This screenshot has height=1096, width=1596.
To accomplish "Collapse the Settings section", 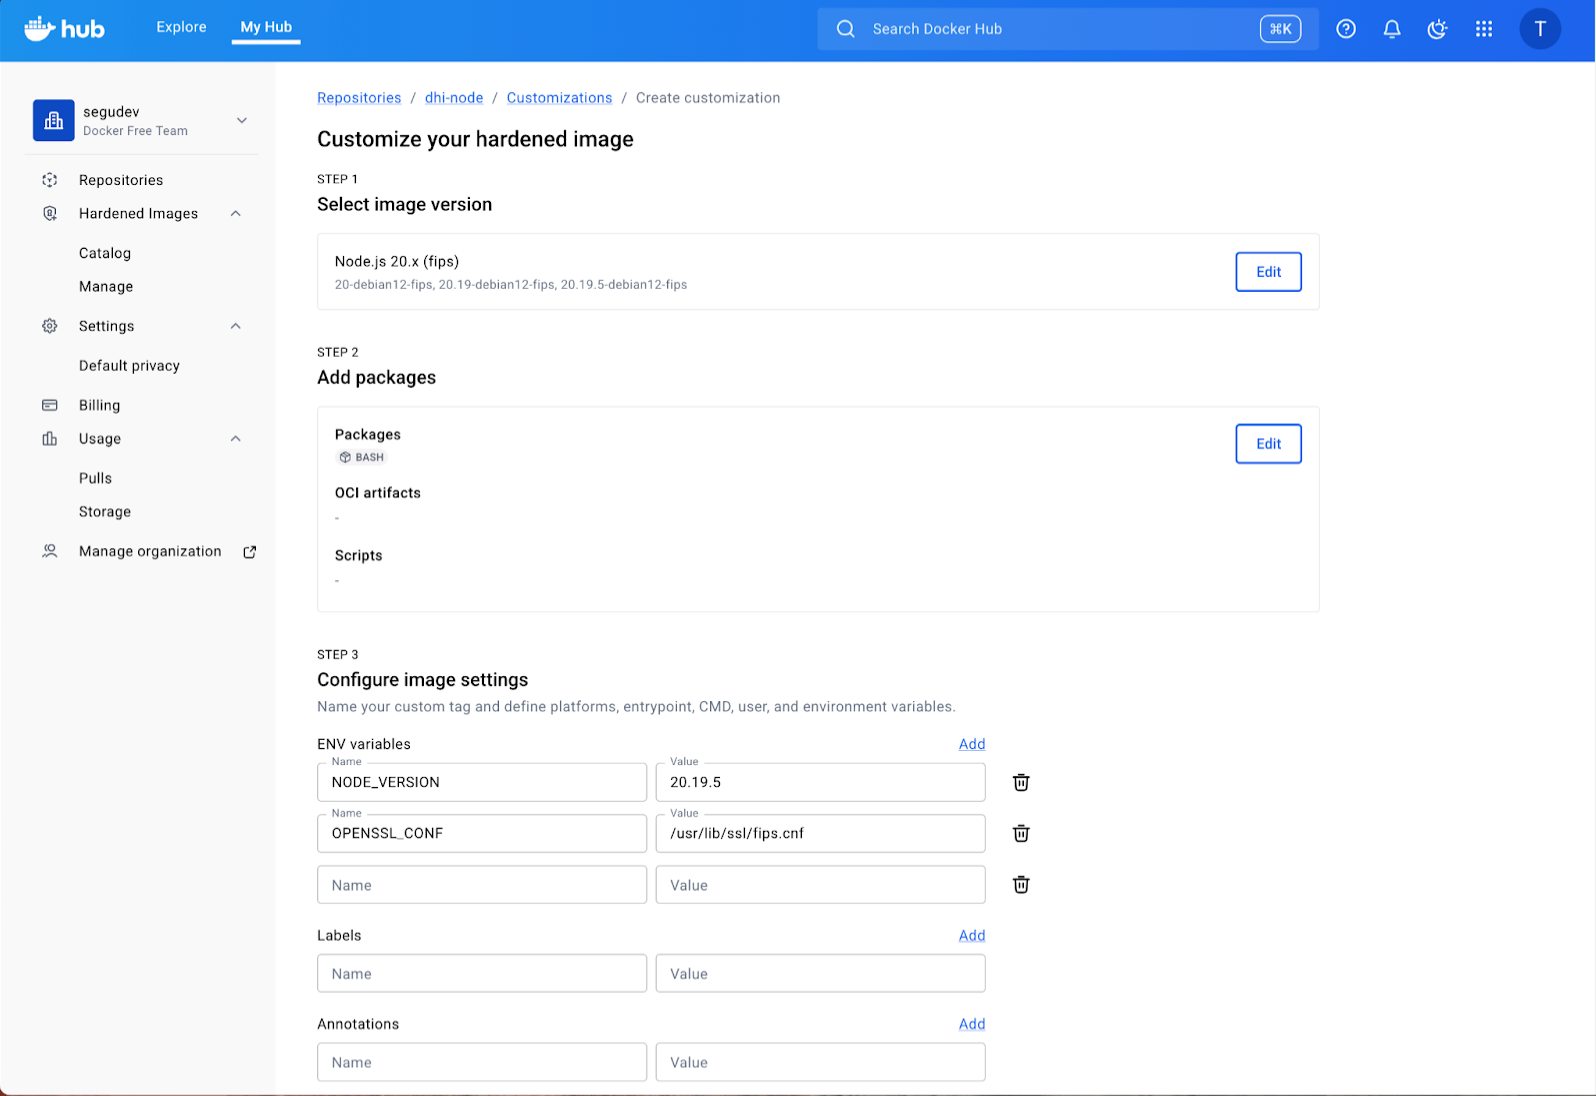I will click(x=236, y=326).
